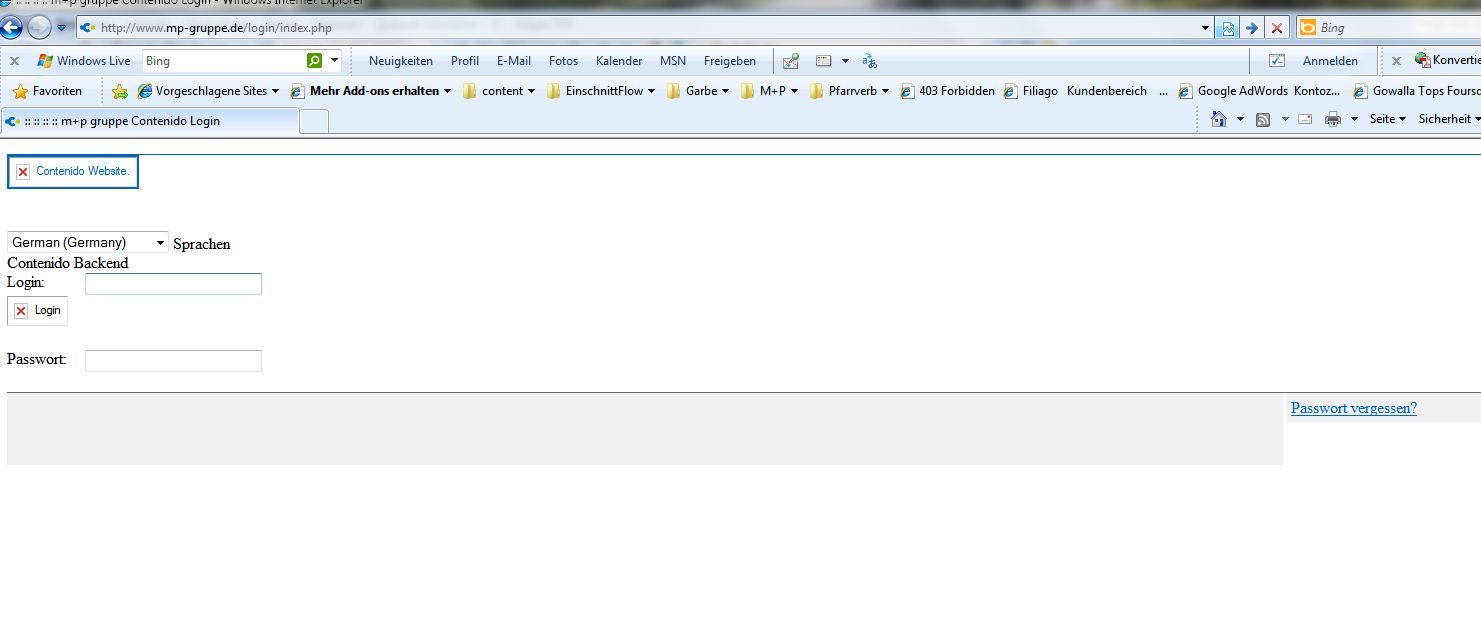Click the Home icon in command bar
Screen dimensions: 1481x621
click(1218, 119)
